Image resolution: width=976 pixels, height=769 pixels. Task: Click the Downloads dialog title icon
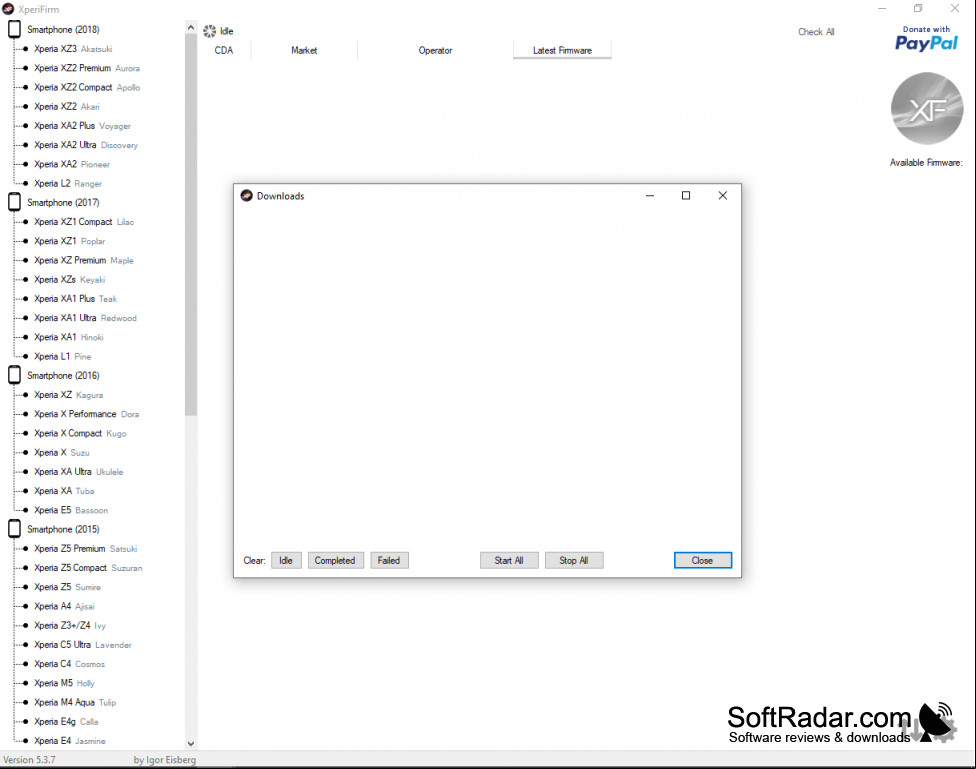(x=246, y=196)
